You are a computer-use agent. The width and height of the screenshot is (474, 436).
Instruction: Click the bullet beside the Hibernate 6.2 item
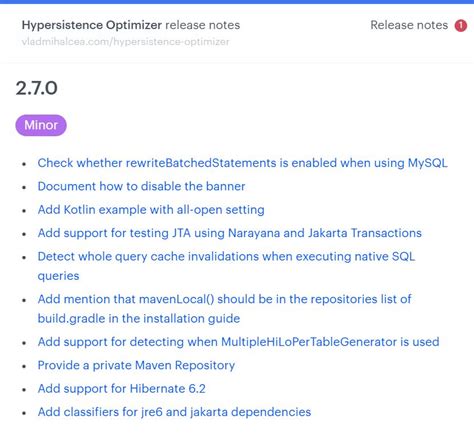24,389
